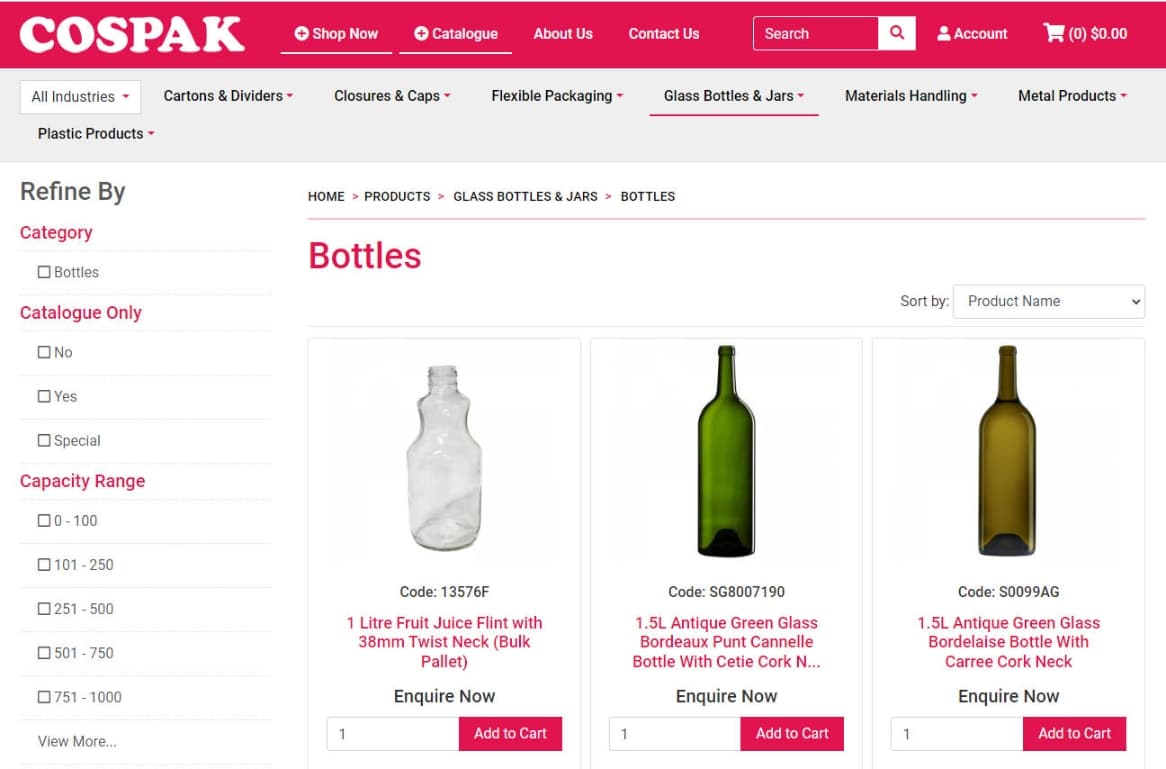This screenshot has width=1166, height=769.
Task: Check the Special catalogue filter
Action: point(44,440)
